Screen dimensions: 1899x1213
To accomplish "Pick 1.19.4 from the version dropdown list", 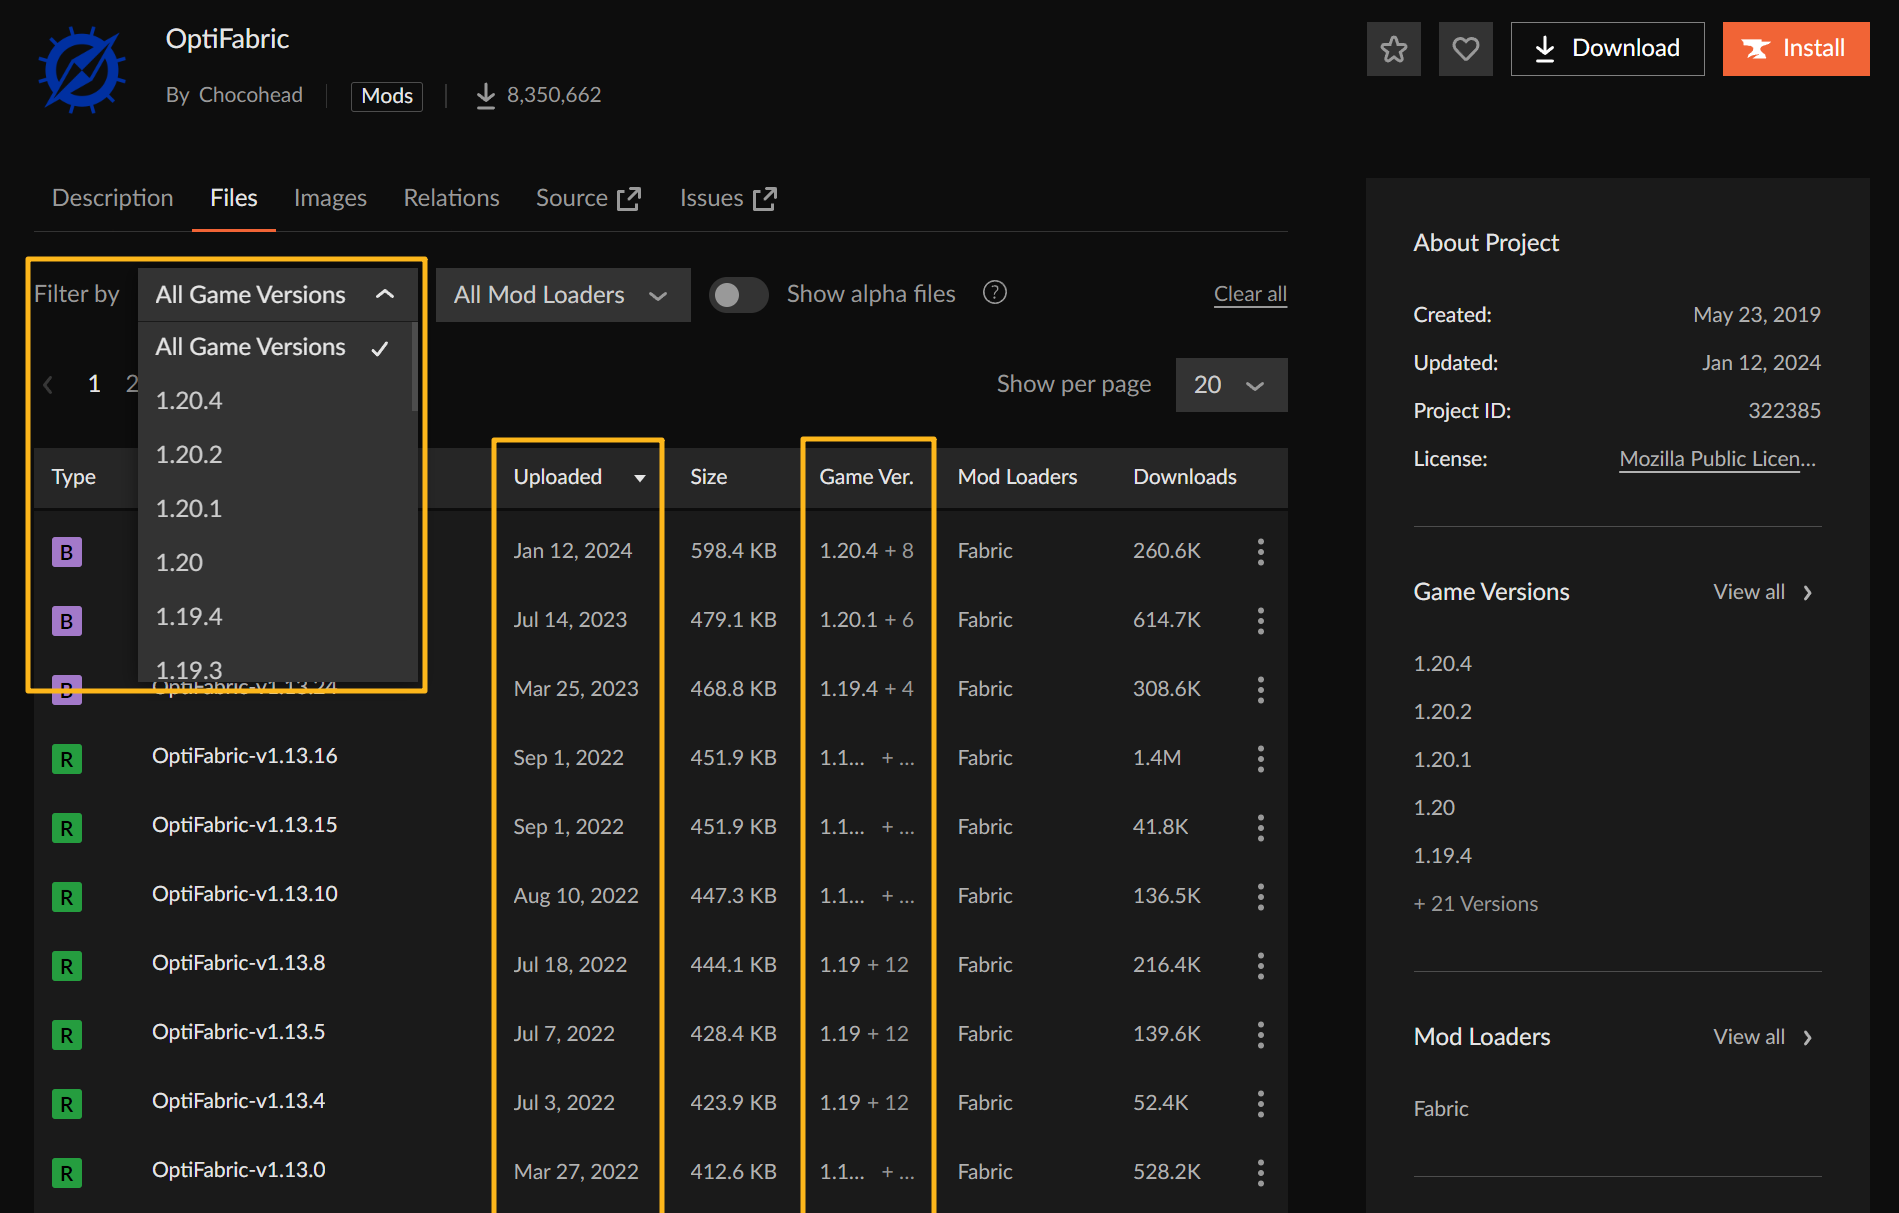I will pyautogui.click(x=274, y=617).
